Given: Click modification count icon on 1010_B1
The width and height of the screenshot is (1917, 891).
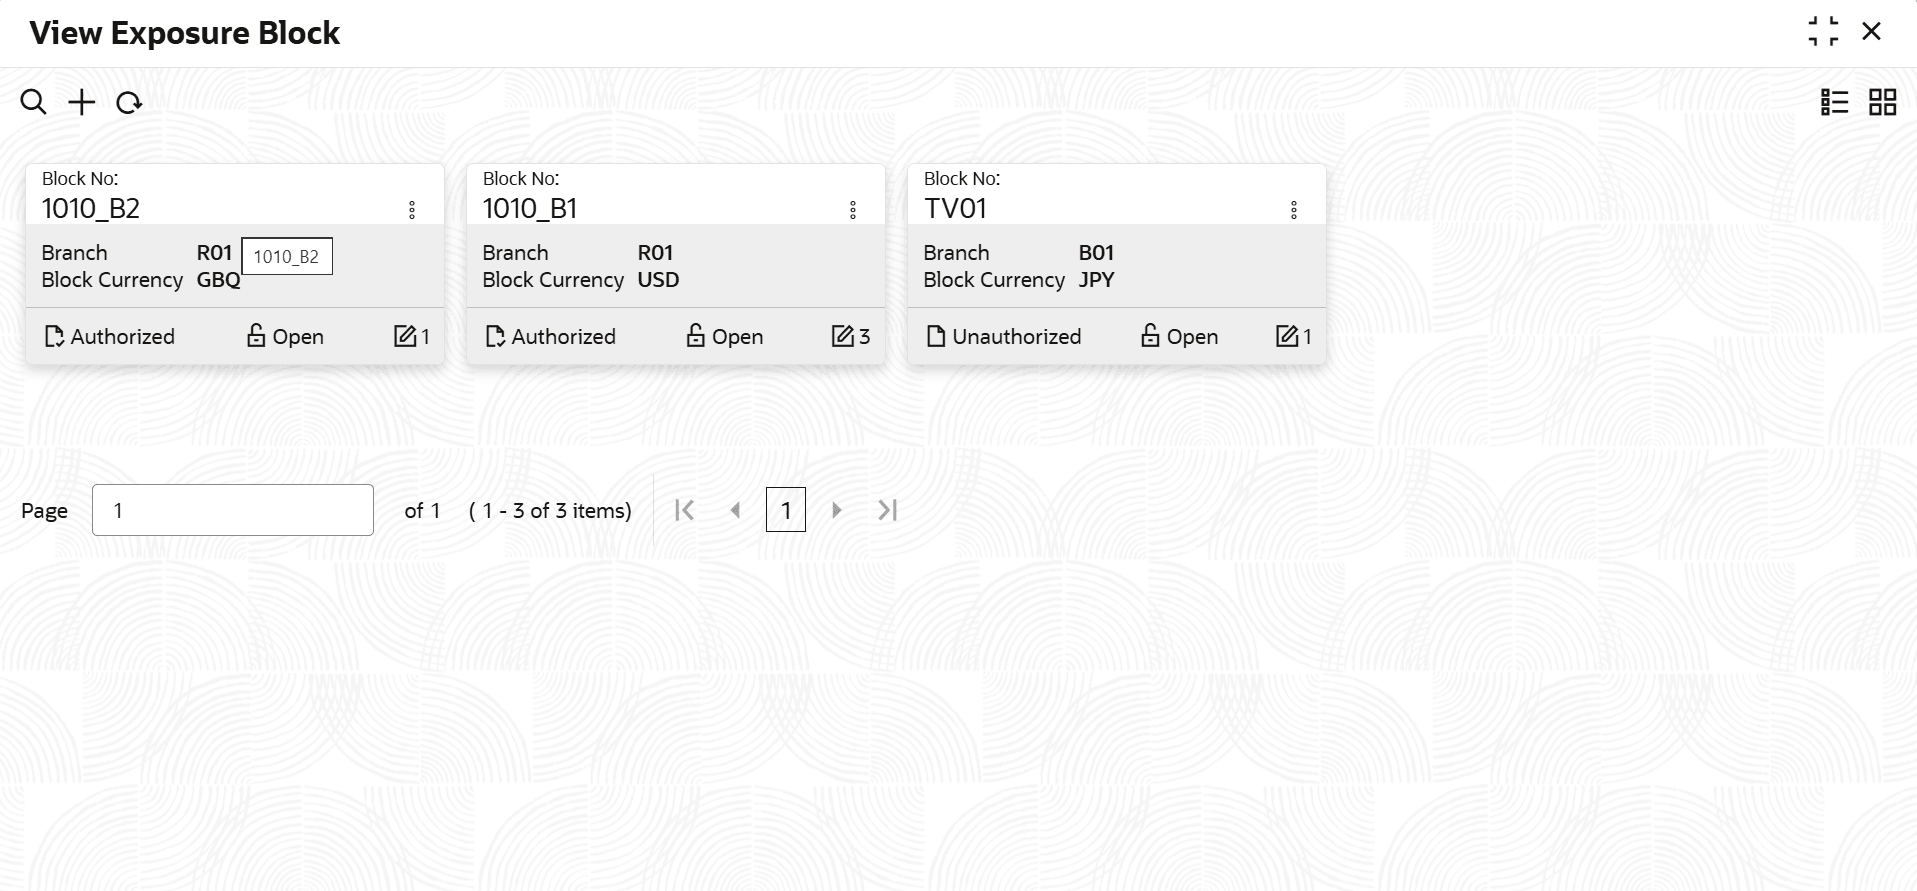Looking at the screenshot, I should 843,336.
